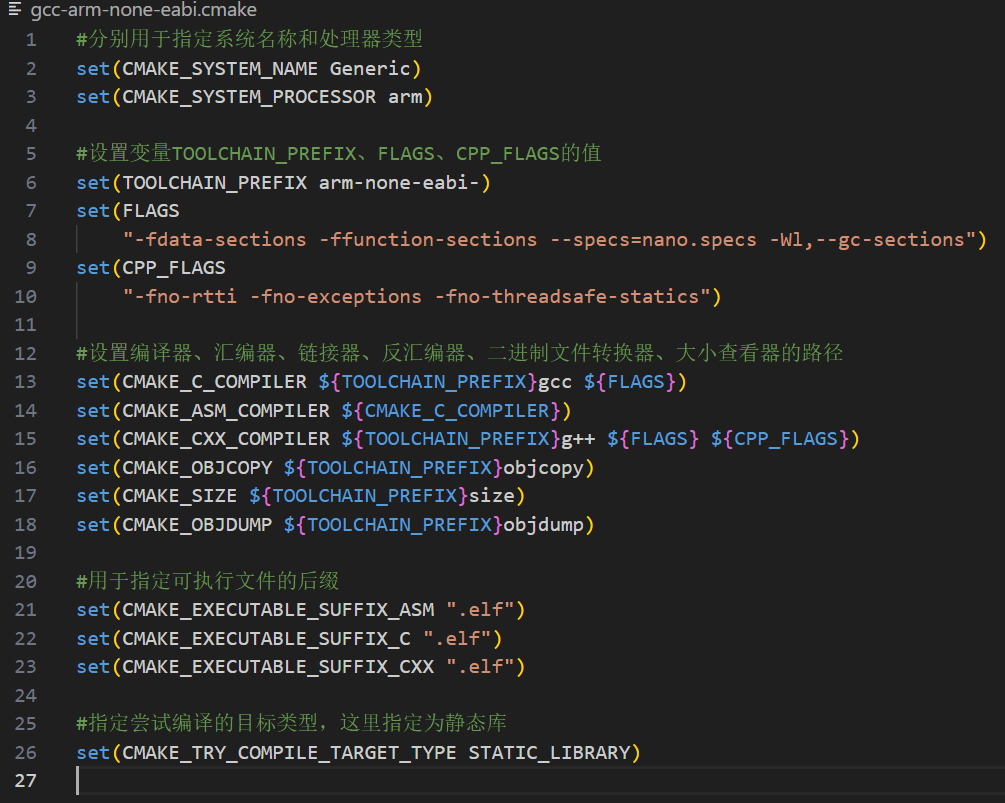Viewport: 1005px width, 803px height.
Task: Click the CMAKE_SYSTEM_NAME variable text
Action: [x=220, y=69]
